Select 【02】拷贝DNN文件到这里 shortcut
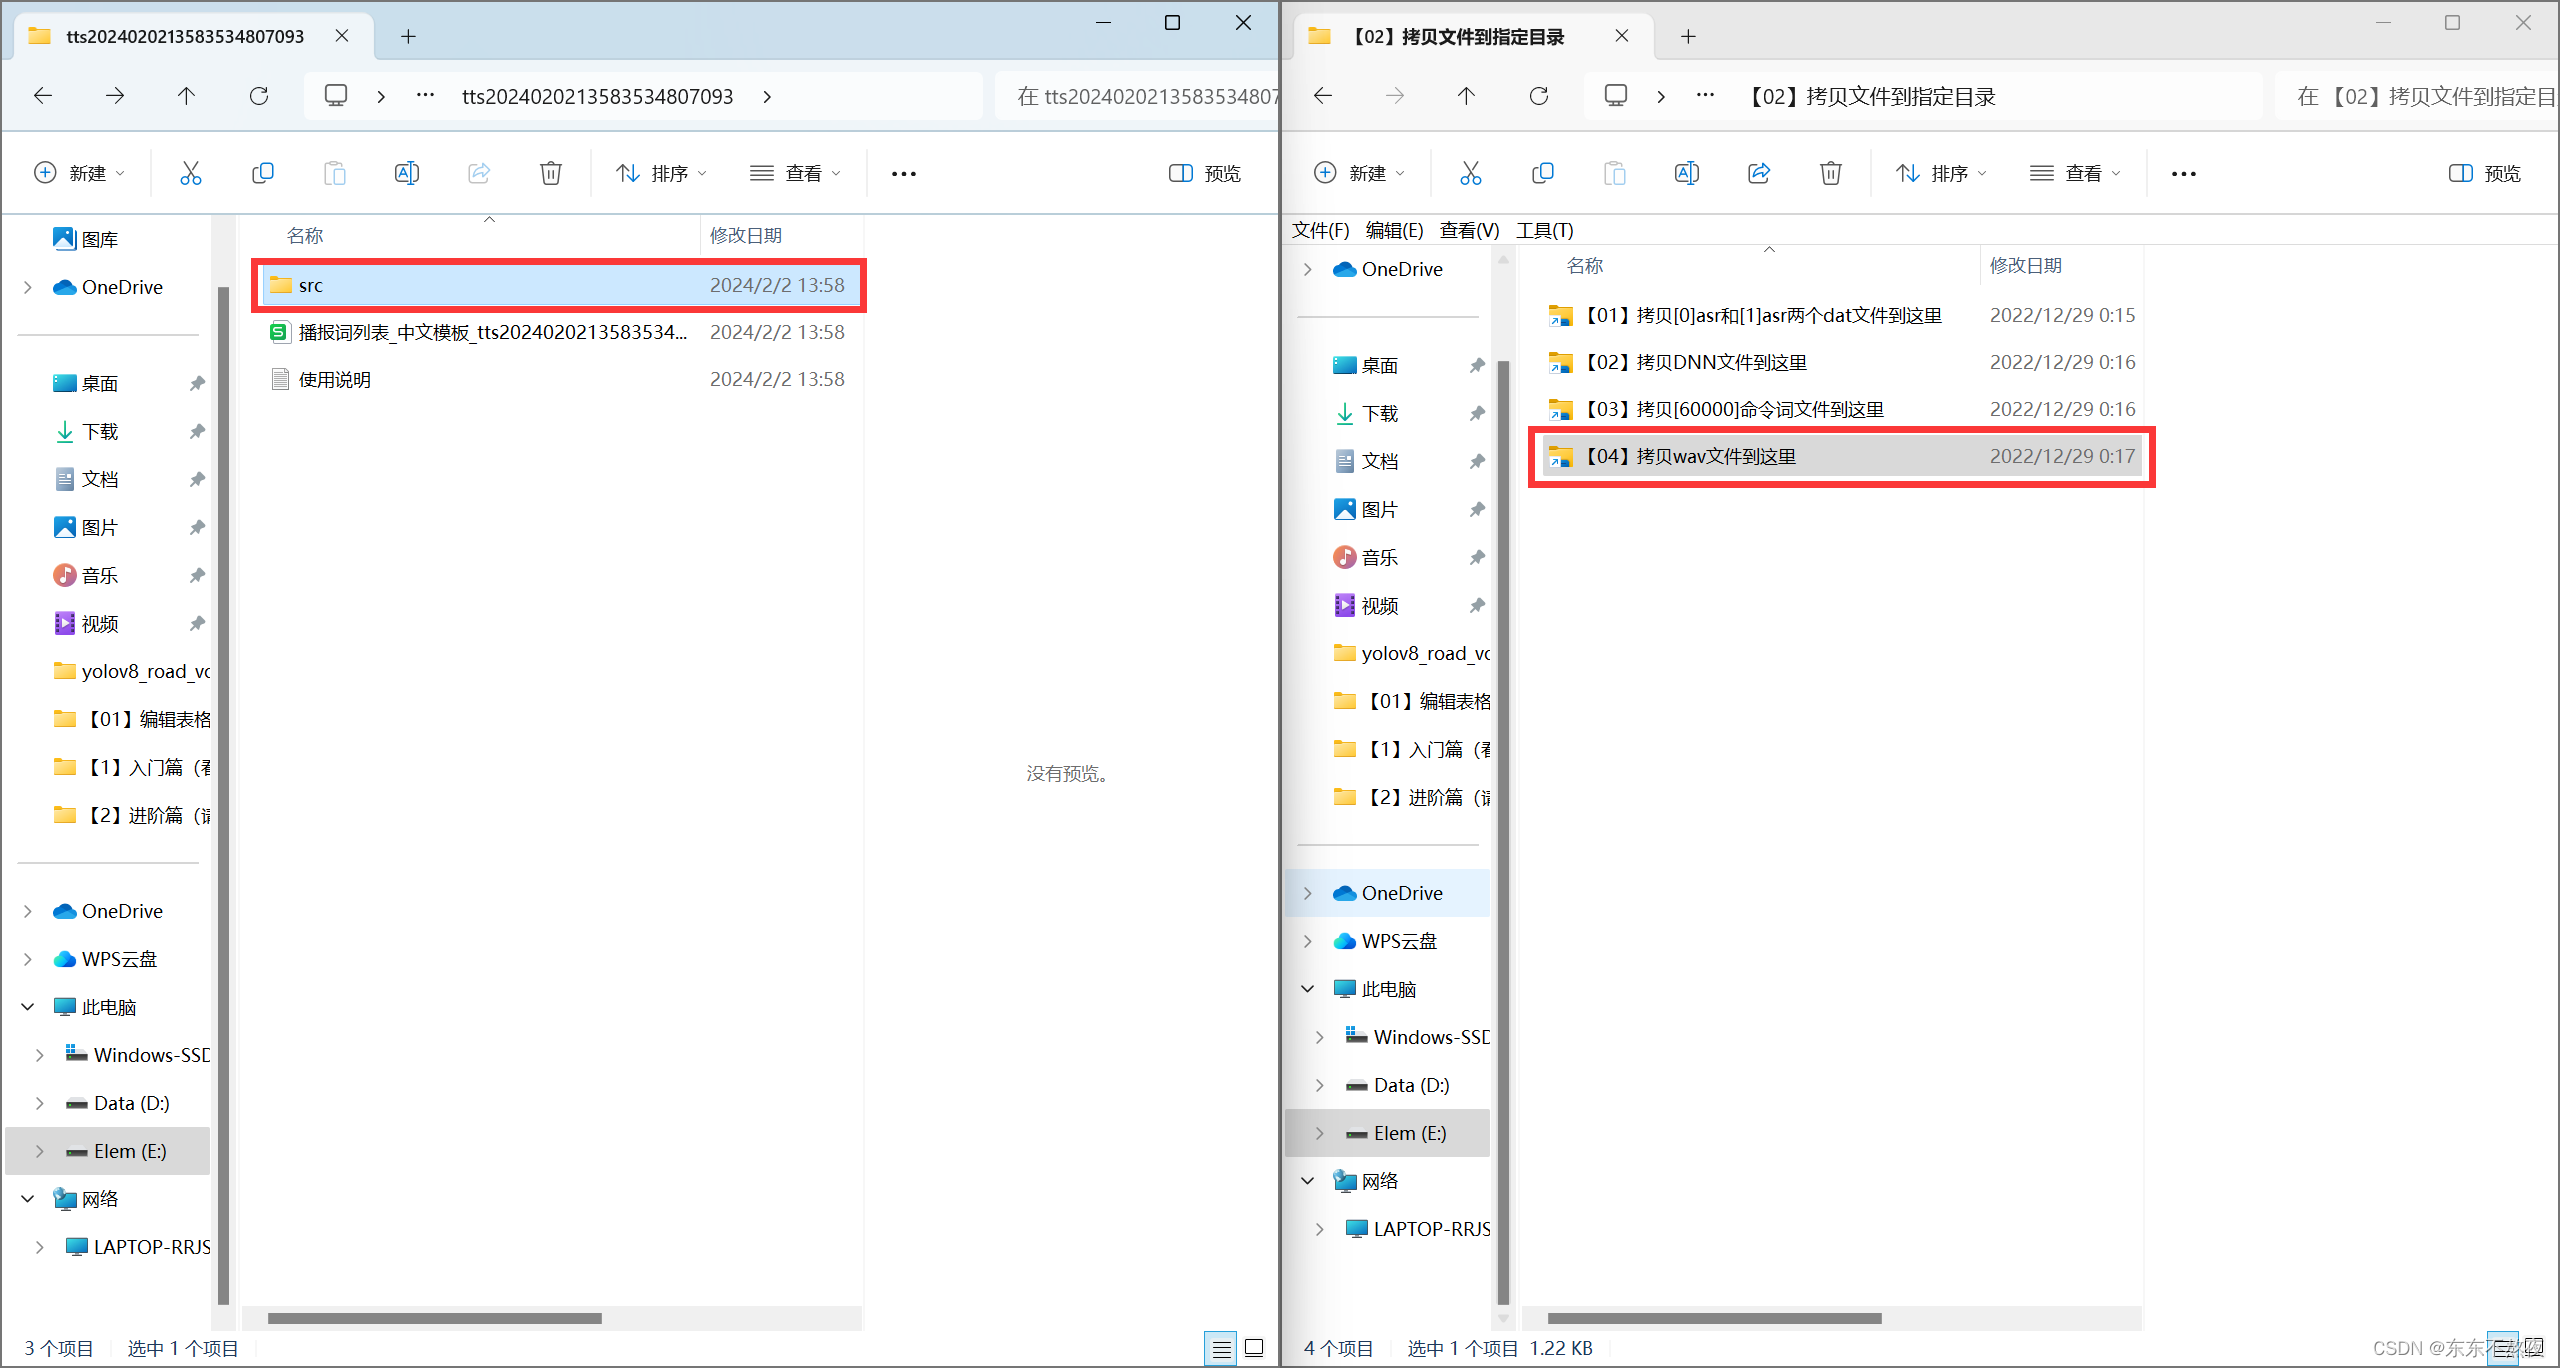 [x=1840, y=362]
